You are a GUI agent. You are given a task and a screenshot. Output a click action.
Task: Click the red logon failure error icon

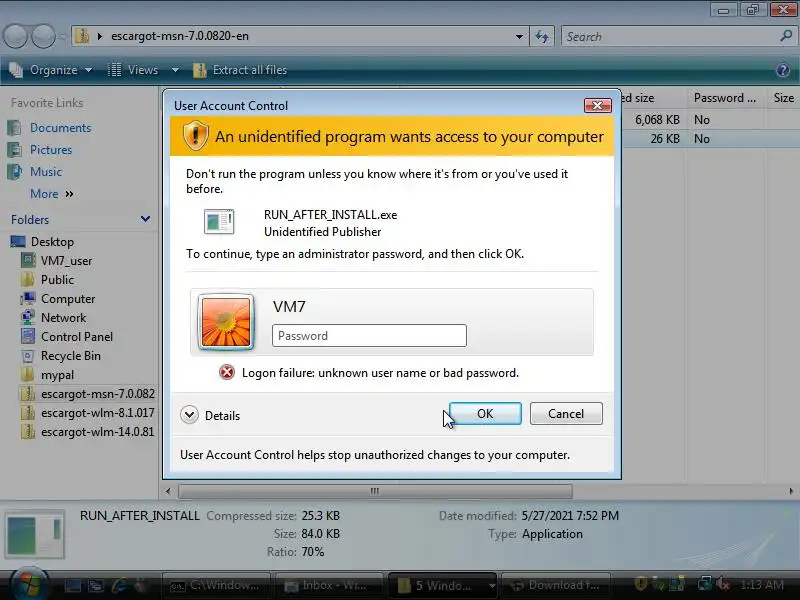(227, 372)
